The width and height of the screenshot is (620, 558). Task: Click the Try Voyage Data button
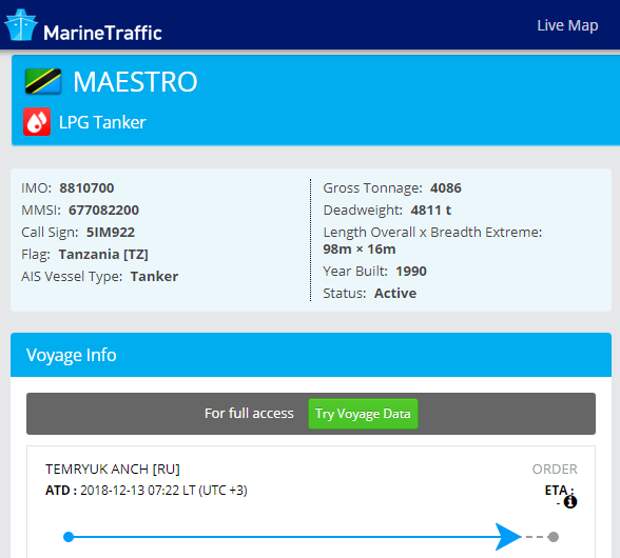pos(363,414)
